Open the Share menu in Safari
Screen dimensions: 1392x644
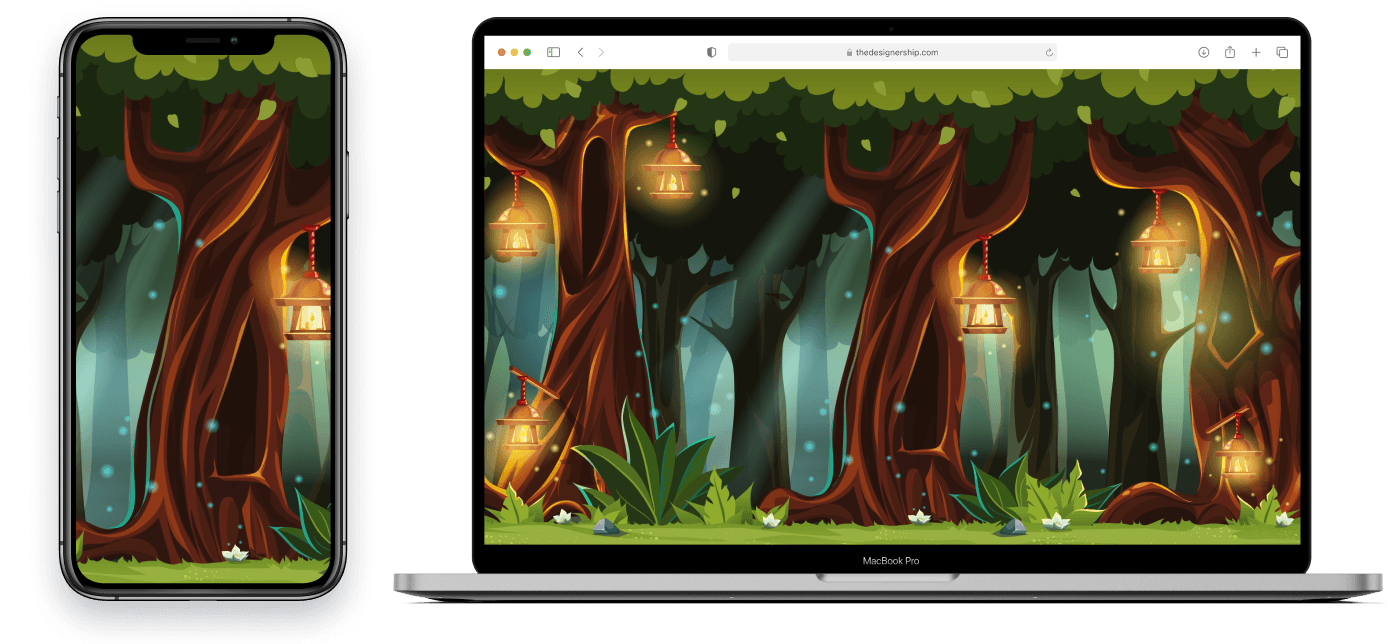tap(1230, 52)
